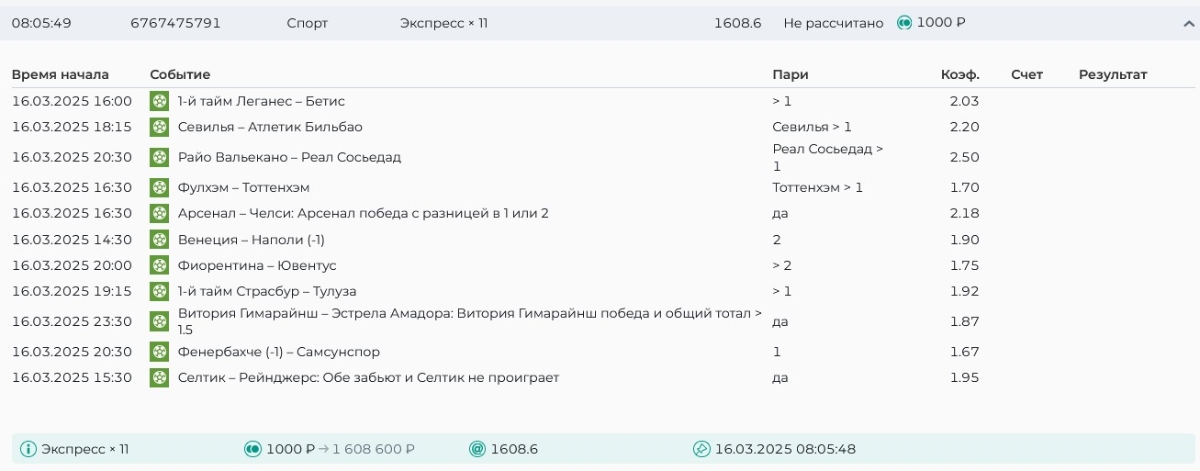Click football icon next to Леганес – Бетис
Image resolution: width=1200 pixels, height=471 pixels.
(159, 101)
